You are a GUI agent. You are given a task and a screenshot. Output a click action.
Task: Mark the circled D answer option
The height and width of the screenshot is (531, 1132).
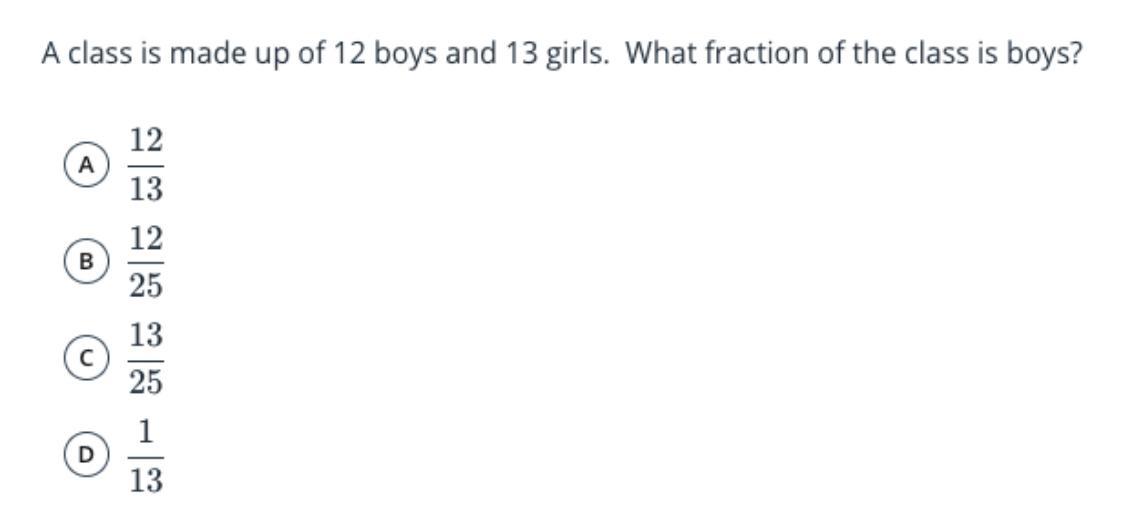[85, 455]
